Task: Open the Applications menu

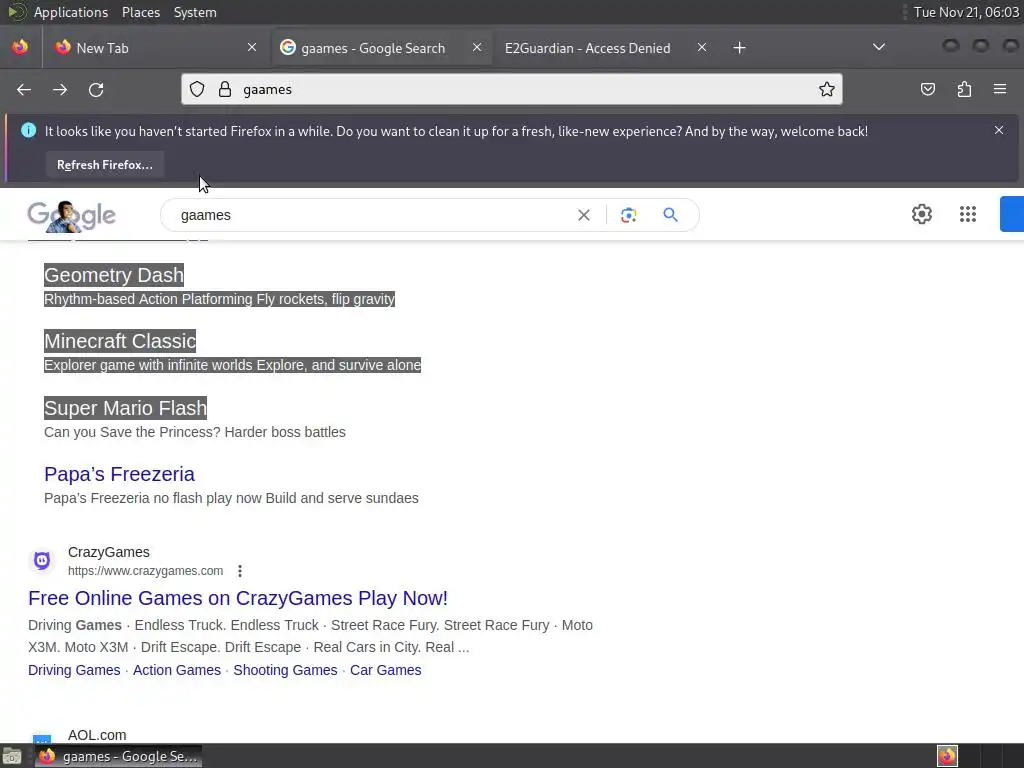Action: click(x=71, y=12)
